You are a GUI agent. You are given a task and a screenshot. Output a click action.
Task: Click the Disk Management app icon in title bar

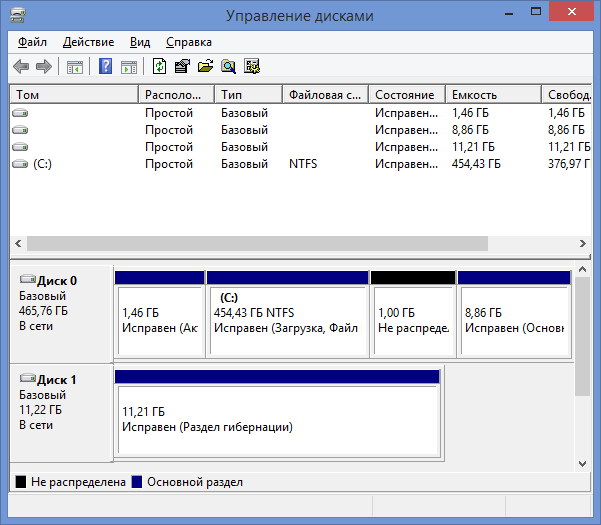coord(18,15)
